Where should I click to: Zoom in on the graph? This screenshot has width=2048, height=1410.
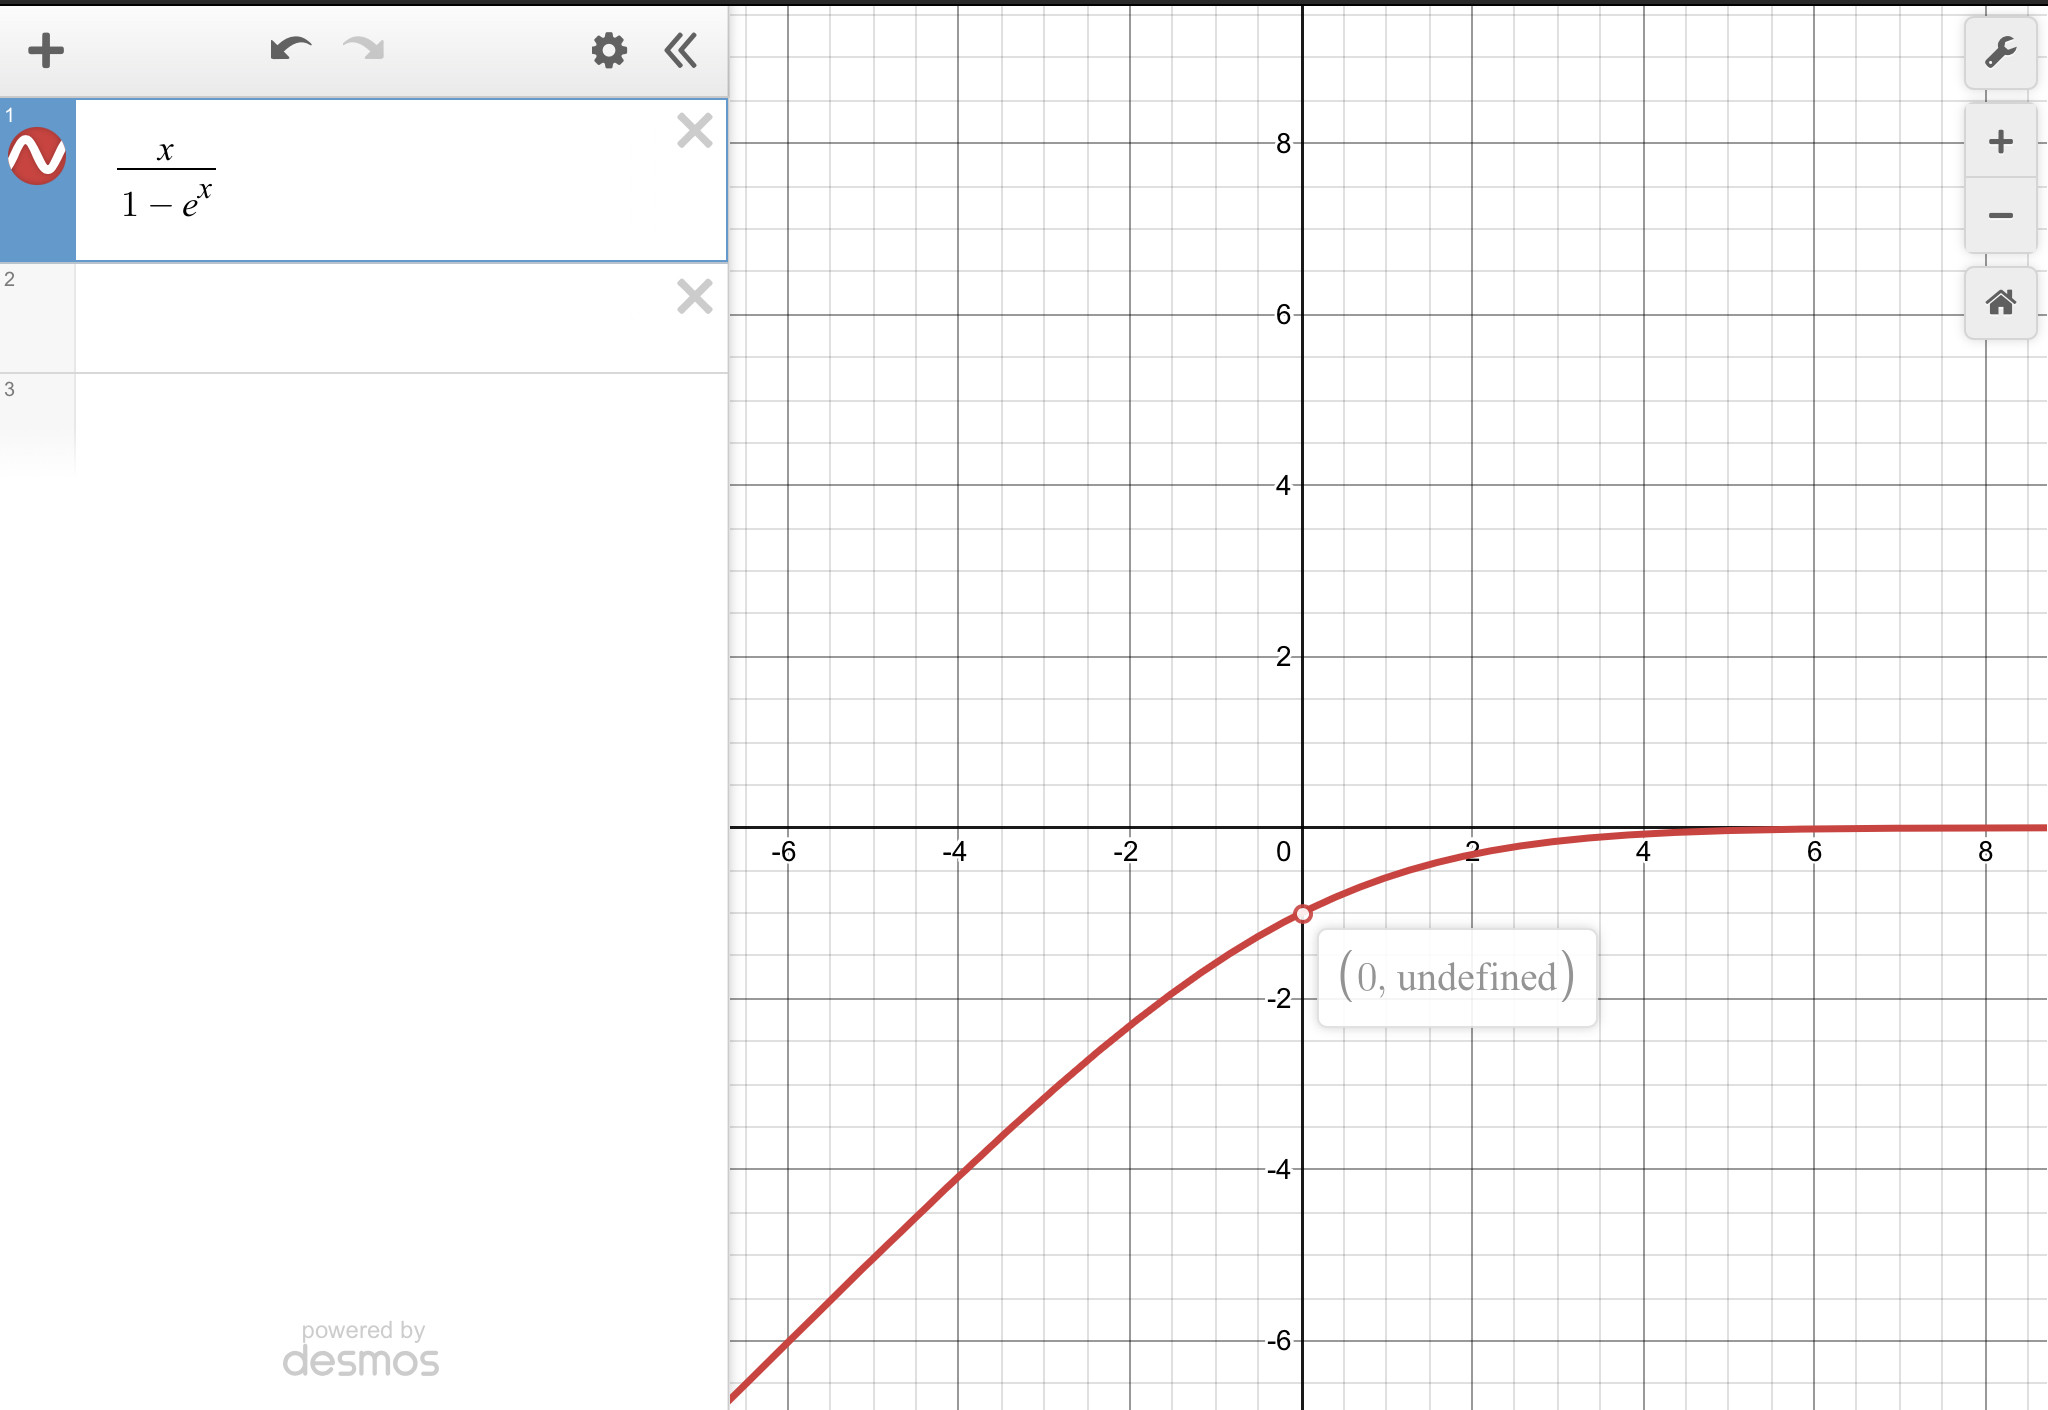click(2000, 142)
